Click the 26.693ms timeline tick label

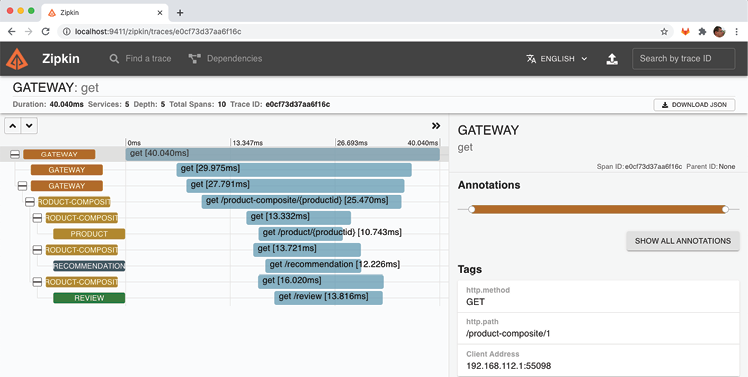[352, 143]
